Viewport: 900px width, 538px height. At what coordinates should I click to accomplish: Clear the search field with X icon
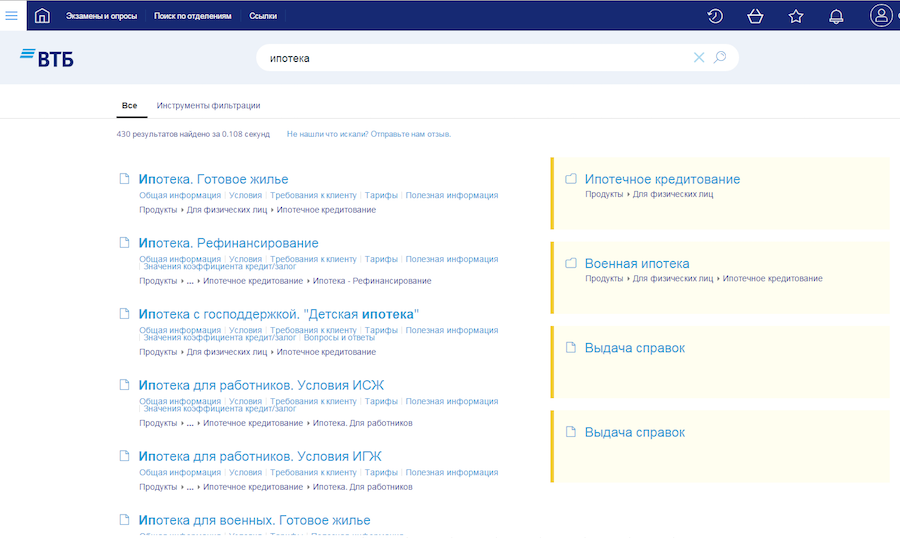(x=699, y=58)
